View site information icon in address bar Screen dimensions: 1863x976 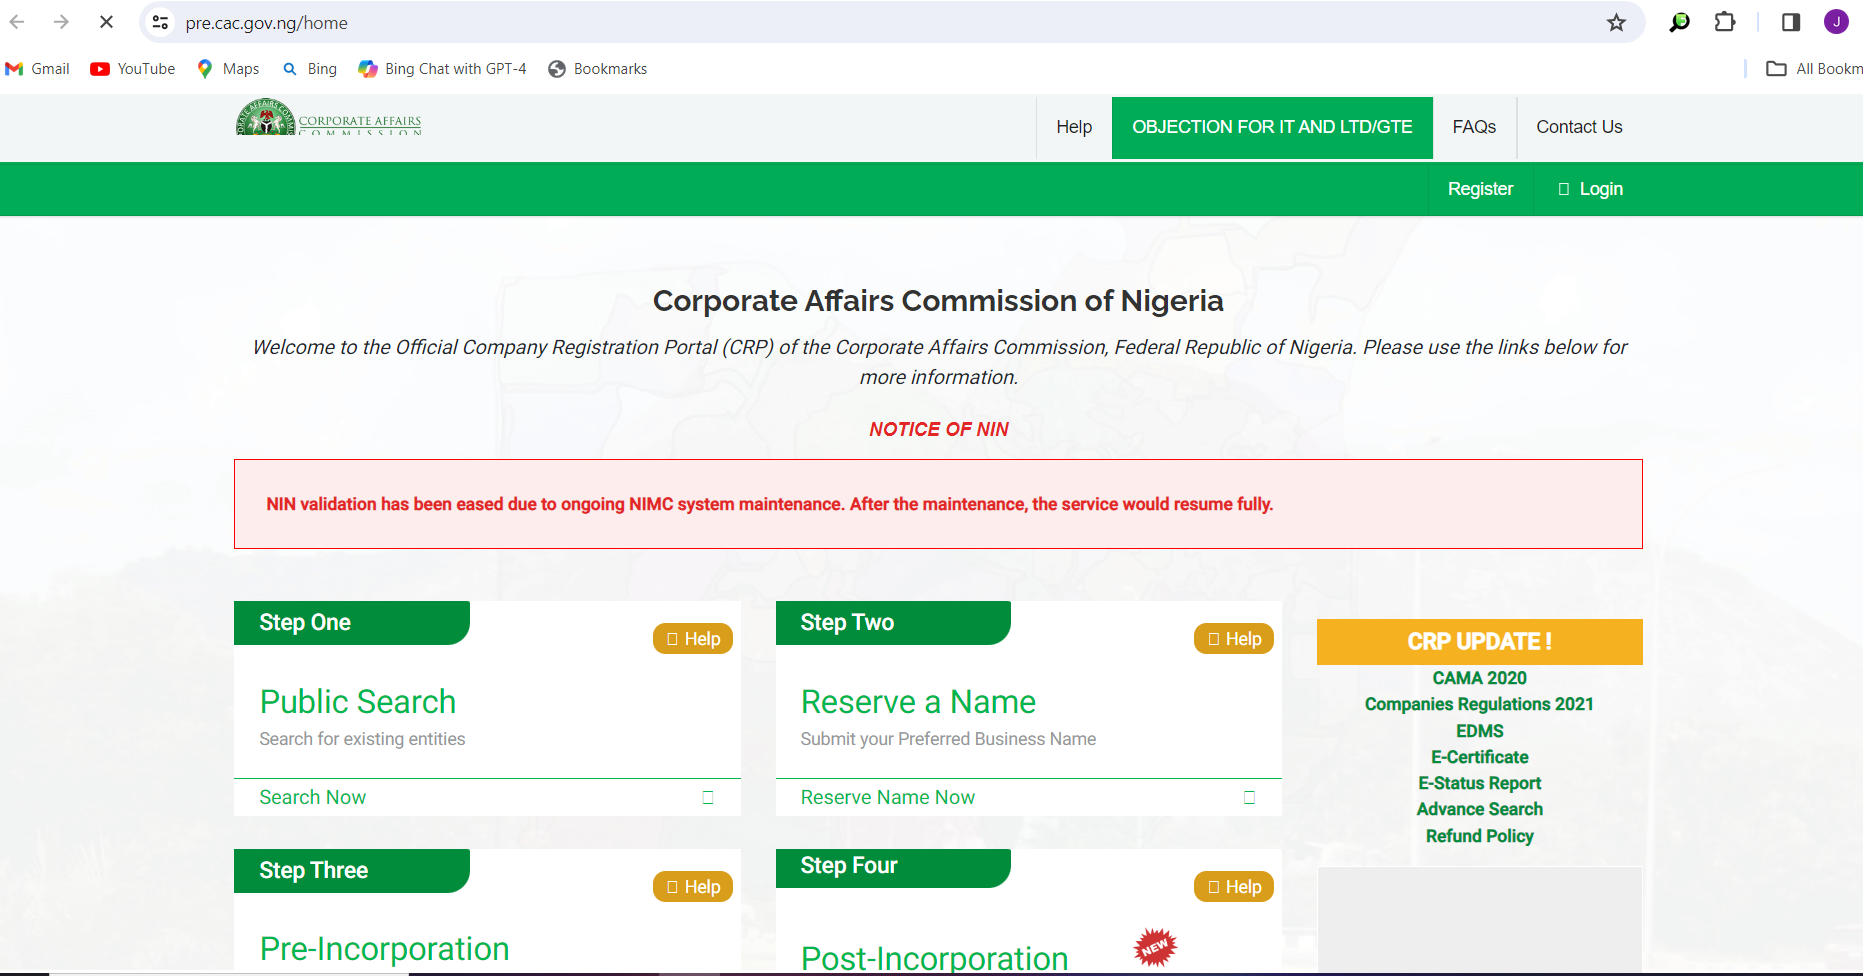tap(160, 22)
